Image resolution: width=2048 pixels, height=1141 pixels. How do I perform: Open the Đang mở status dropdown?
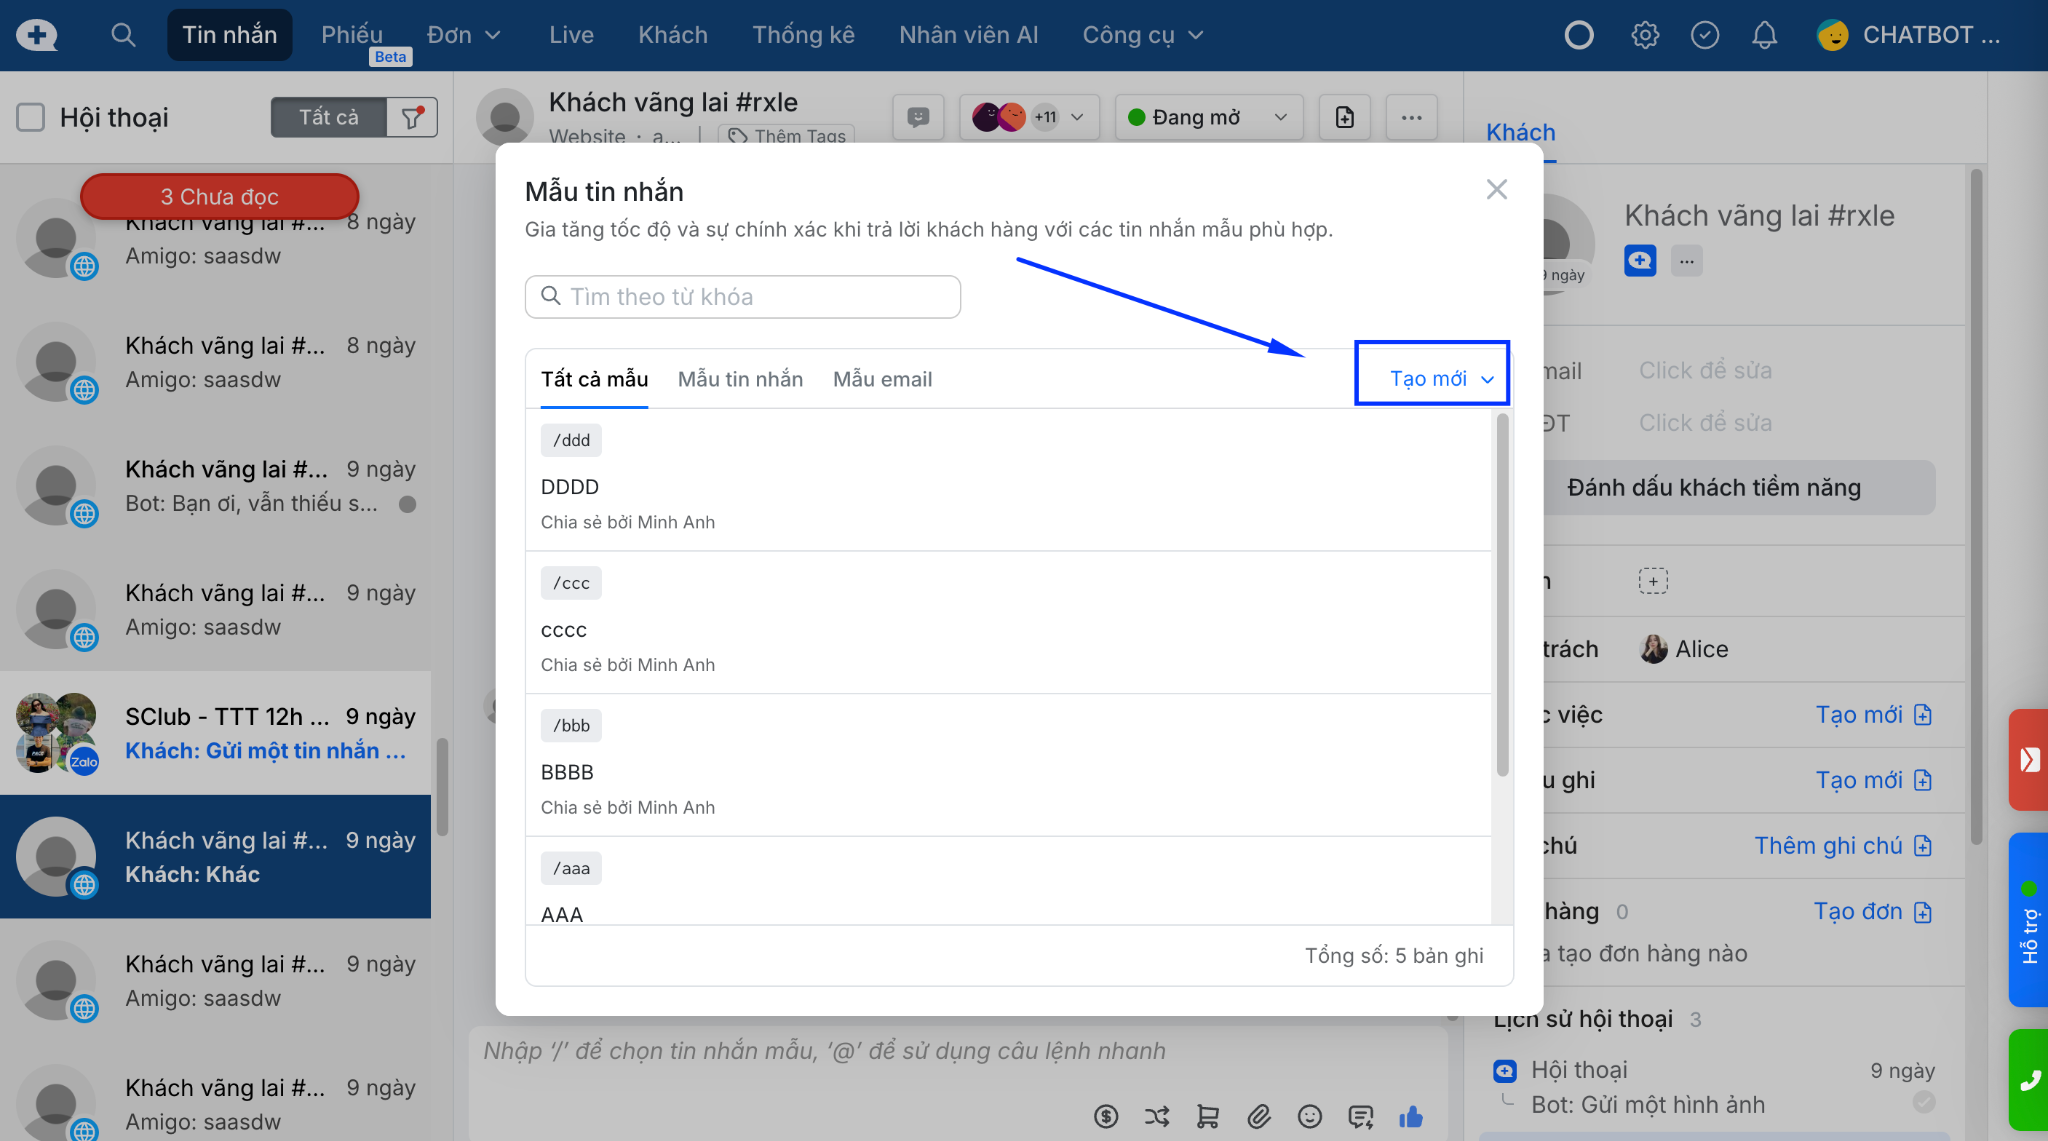[1208, 118]
